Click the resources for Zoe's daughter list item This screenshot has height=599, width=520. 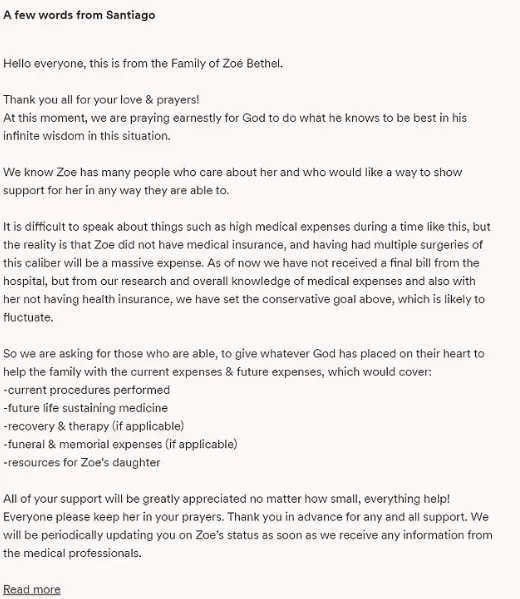click(x=82, y=463)
